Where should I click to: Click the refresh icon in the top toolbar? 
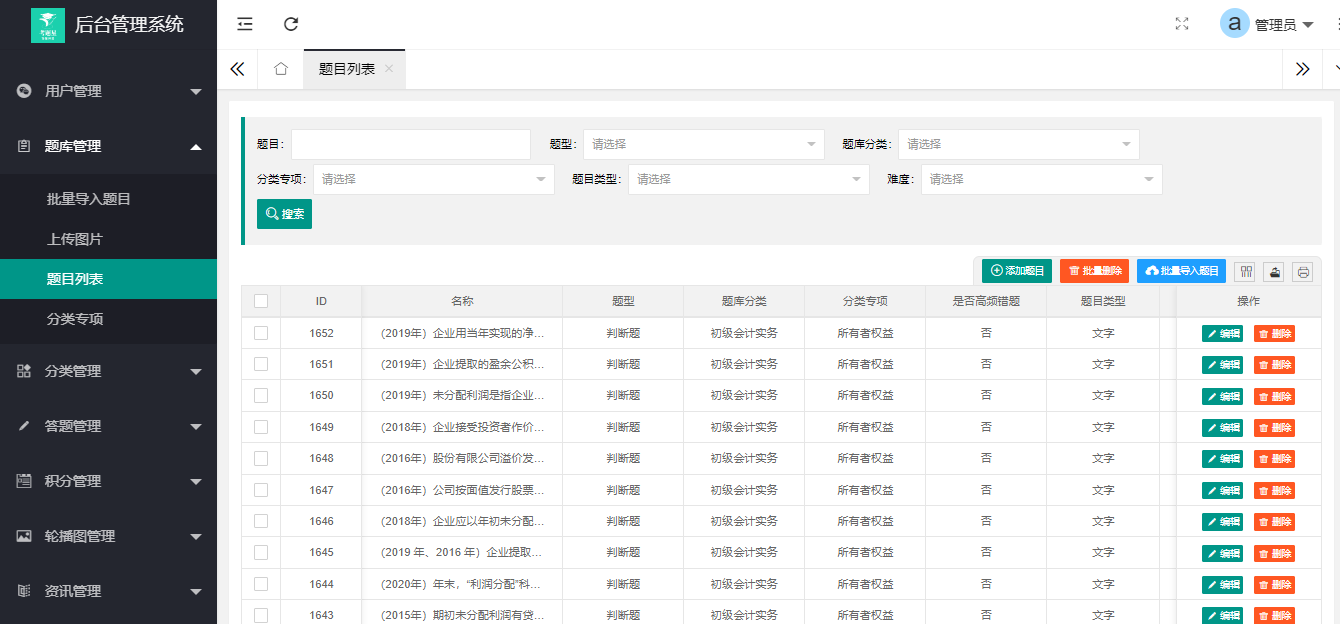click(x=290, y=23)
